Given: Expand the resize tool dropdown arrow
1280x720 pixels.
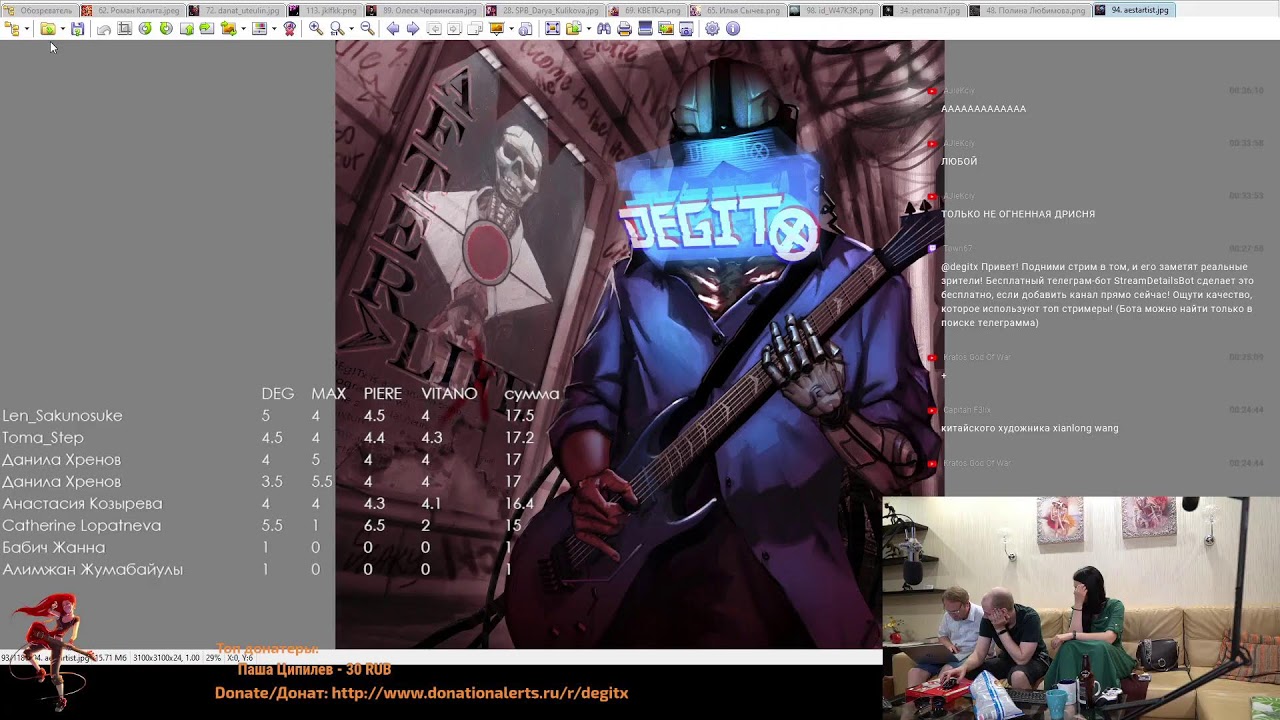Looking at the screenshot, I should tap(243, 29).
